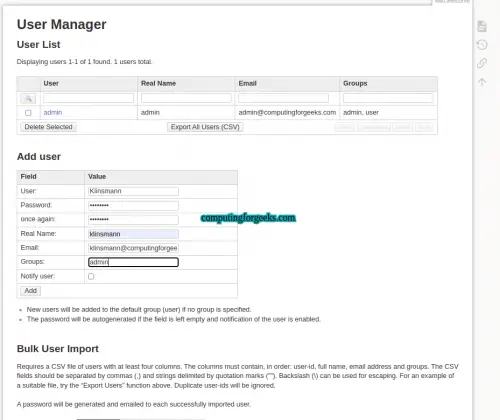Screen dimensions: 500x420
Task: Click the Email field in Add user
Action: point(133,248)
